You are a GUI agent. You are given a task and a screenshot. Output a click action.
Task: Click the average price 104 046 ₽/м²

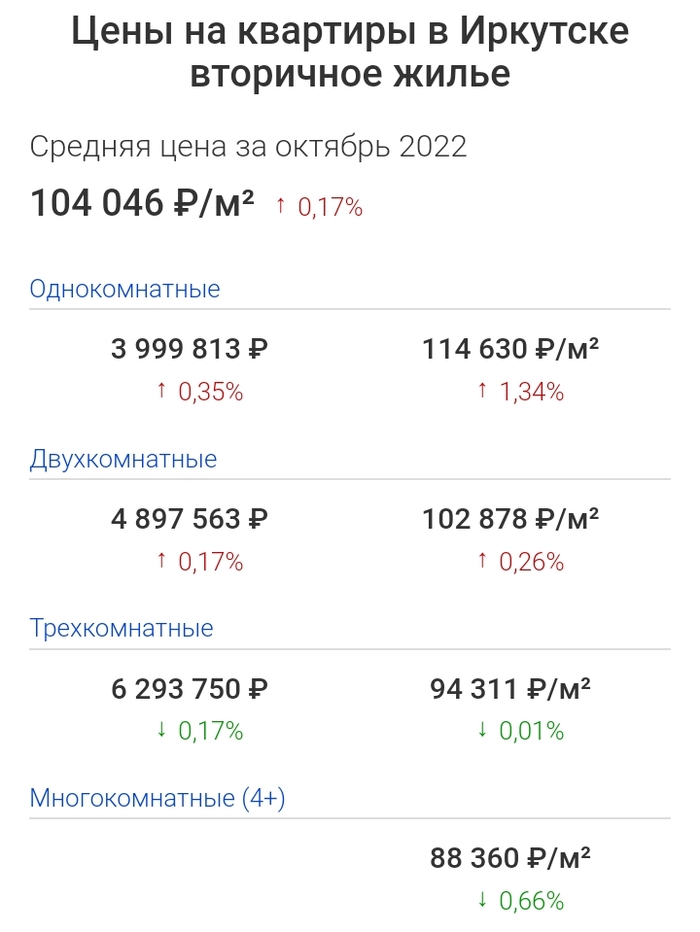click(142, 204)
